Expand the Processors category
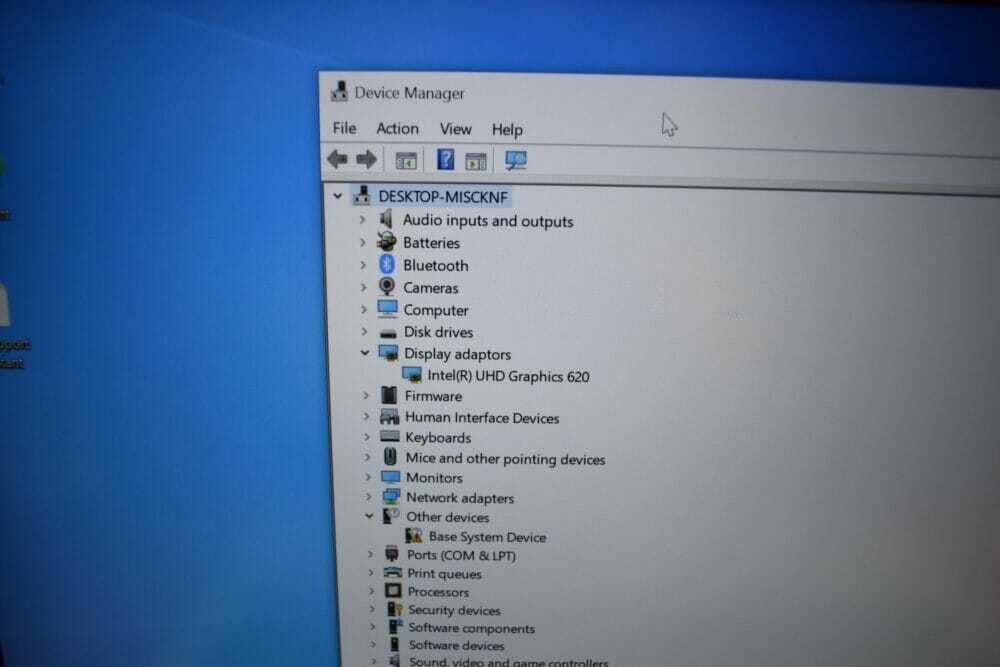 (x=371, y=591)
